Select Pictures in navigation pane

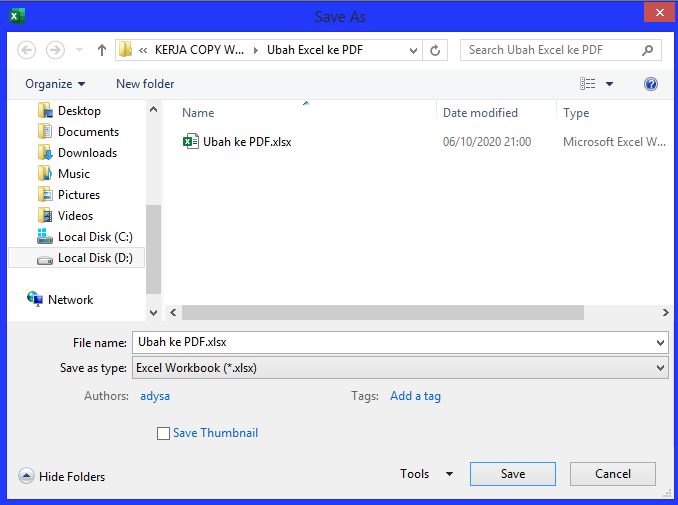click(79, 195)
